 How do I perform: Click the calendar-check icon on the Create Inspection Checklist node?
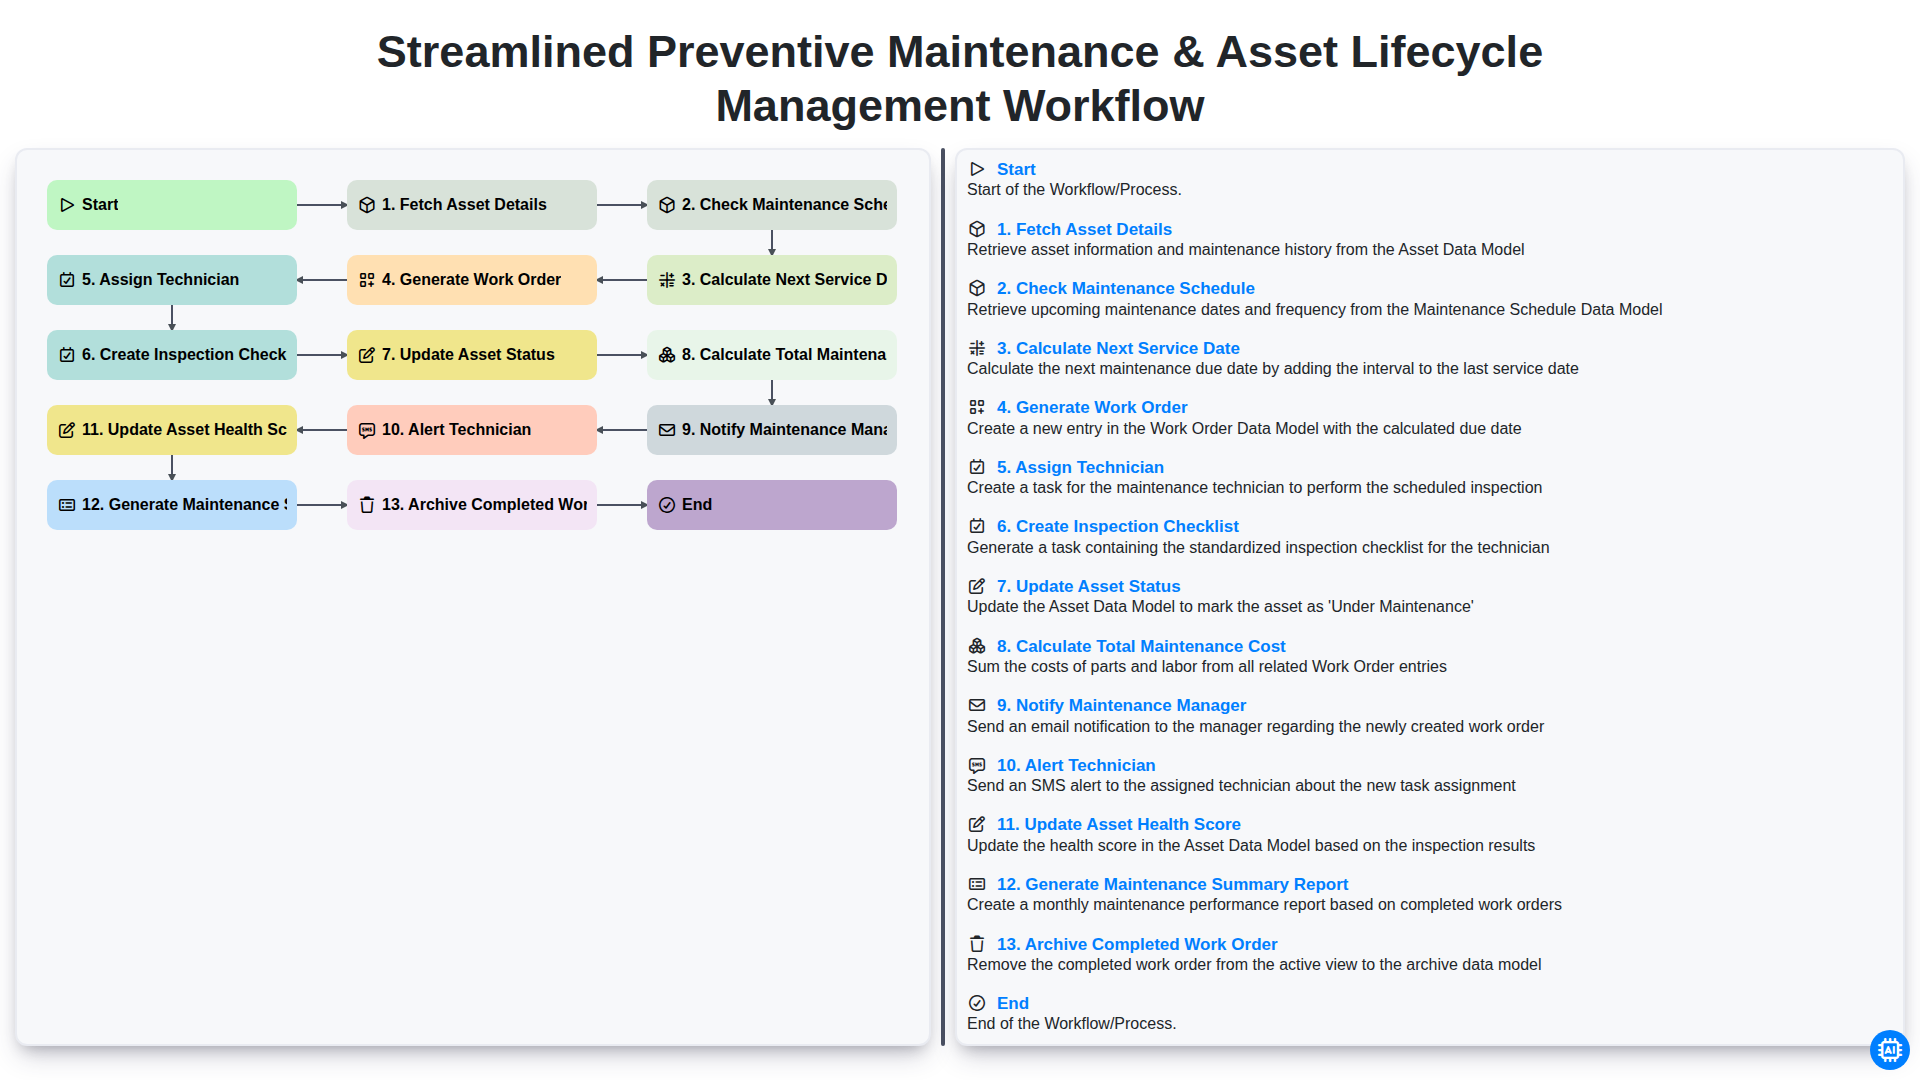click(x=67, y=355)
